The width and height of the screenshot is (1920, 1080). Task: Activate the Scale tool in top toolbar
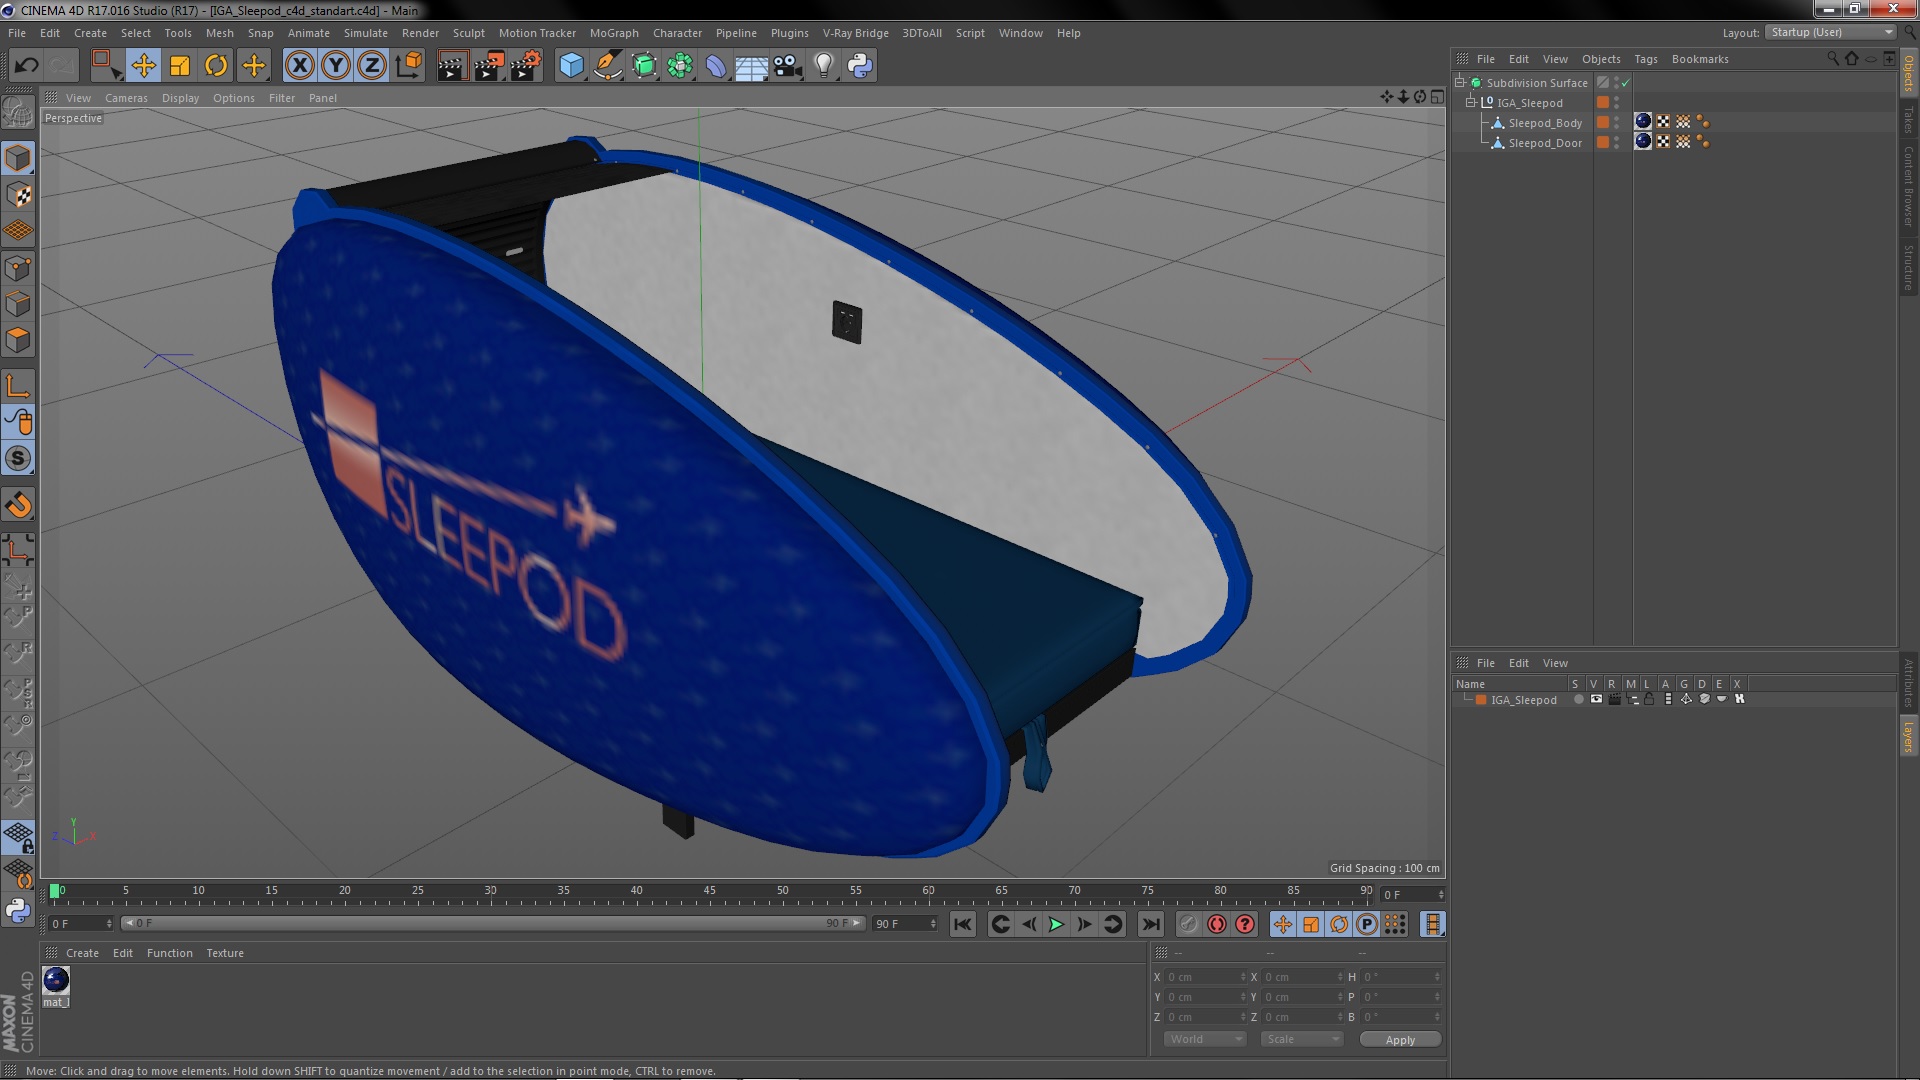(180, 66)
